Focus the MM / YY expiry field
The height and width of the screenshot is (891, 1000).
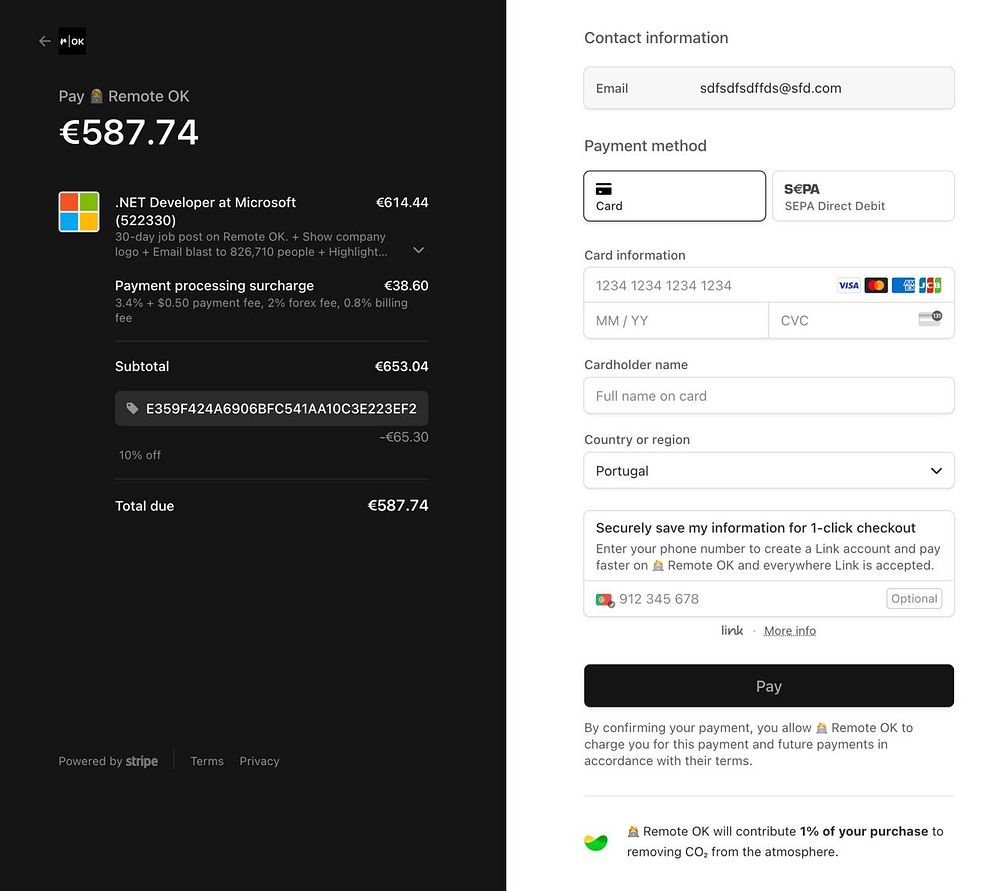click(676, 320)
